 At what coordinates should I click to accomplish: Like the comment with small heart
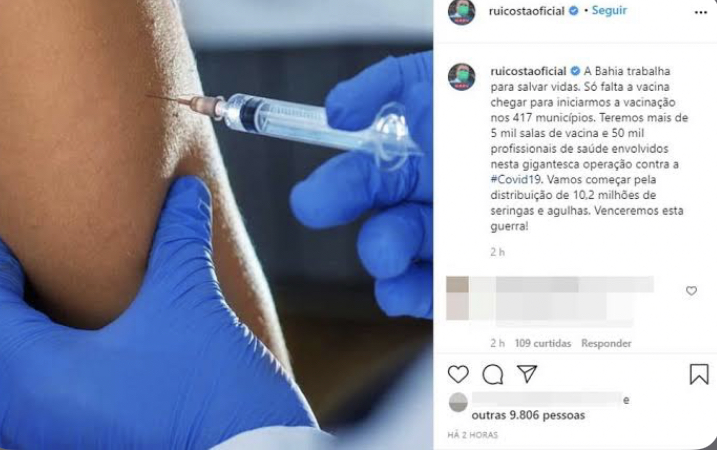coord(691,290)
